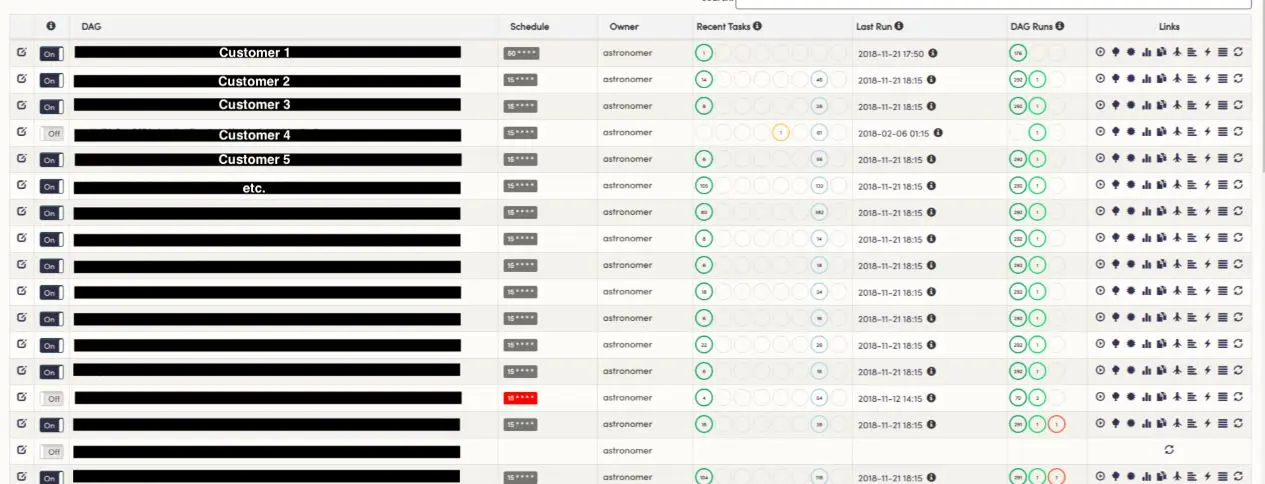Open the Customer 3 DAG link
Screen dimensions: 1265x484
click(x=268, y=105)
